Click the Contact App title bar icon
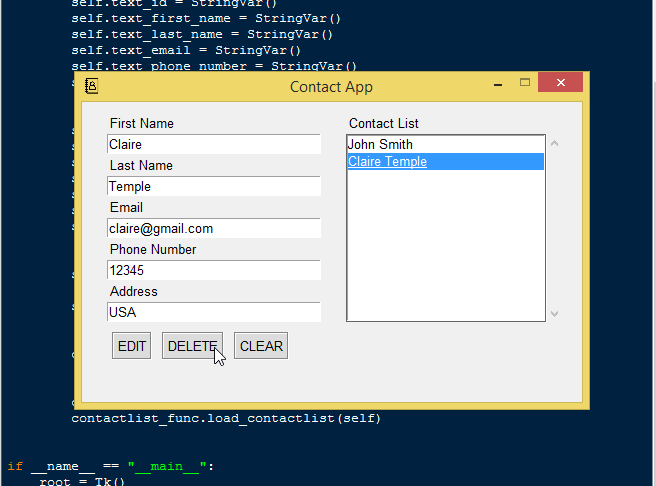656x486 pixels. click(x=91, y=86)
